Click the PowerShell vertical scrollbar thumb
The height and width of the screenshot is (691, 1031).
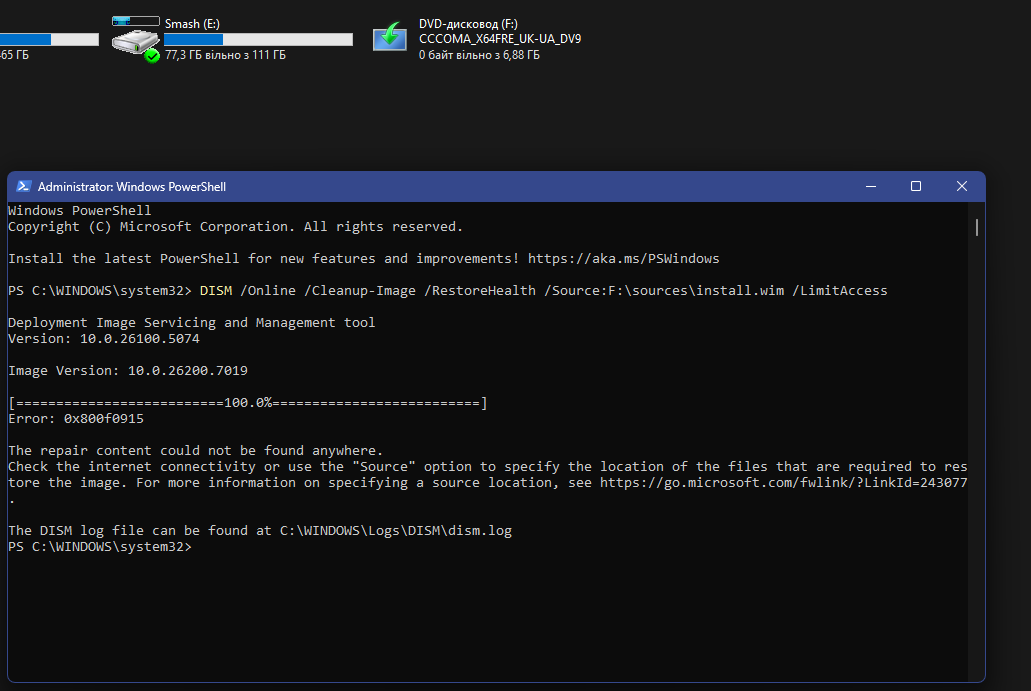977,227
